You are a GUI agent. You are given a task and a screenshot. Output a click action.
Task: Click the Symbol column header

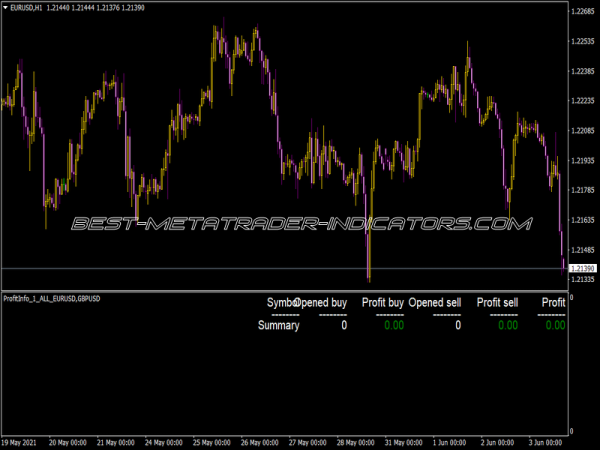tap(280, 302)
